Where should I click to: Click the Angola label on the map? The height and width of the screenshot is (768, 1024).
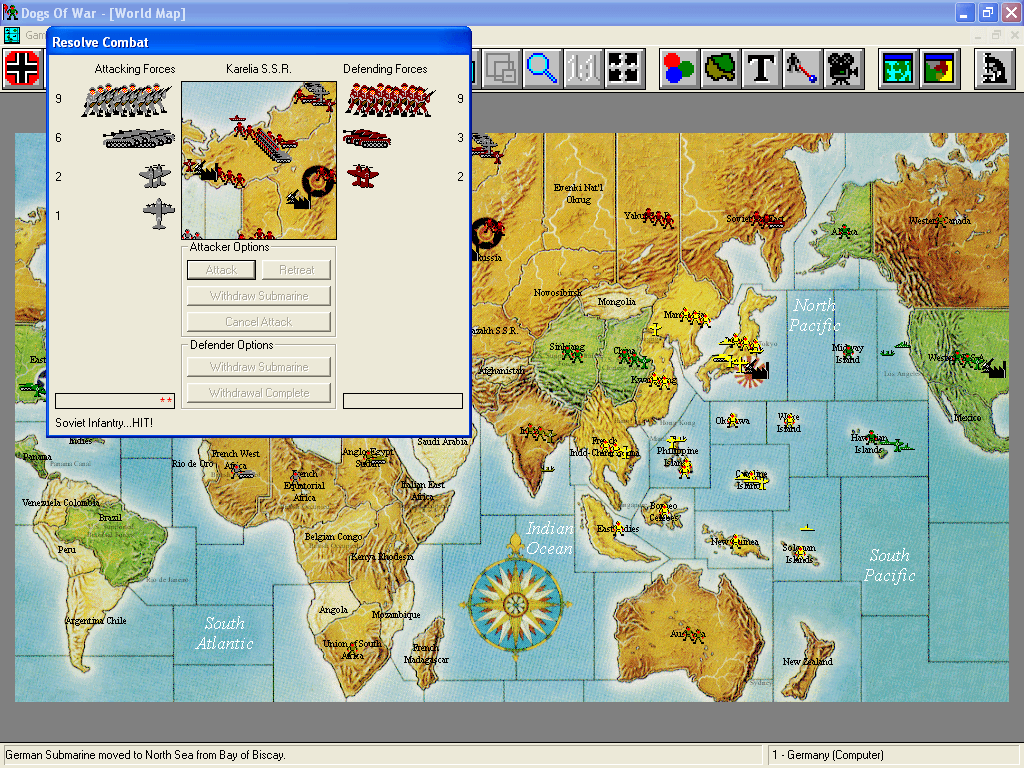coord(333,610)
